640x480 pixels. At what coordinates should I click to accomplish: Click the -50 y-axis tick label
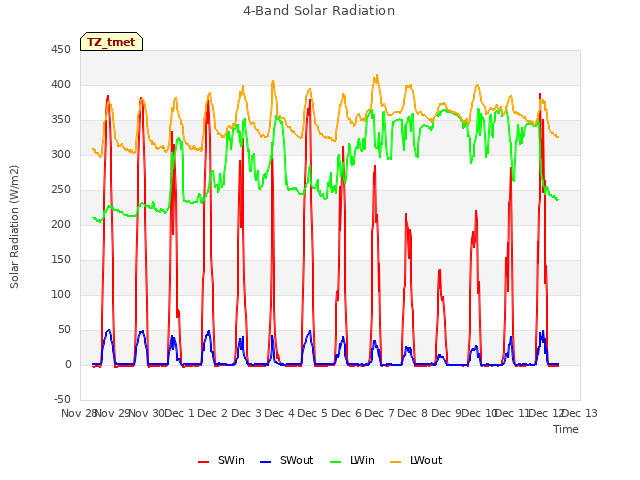pos(62,400)
